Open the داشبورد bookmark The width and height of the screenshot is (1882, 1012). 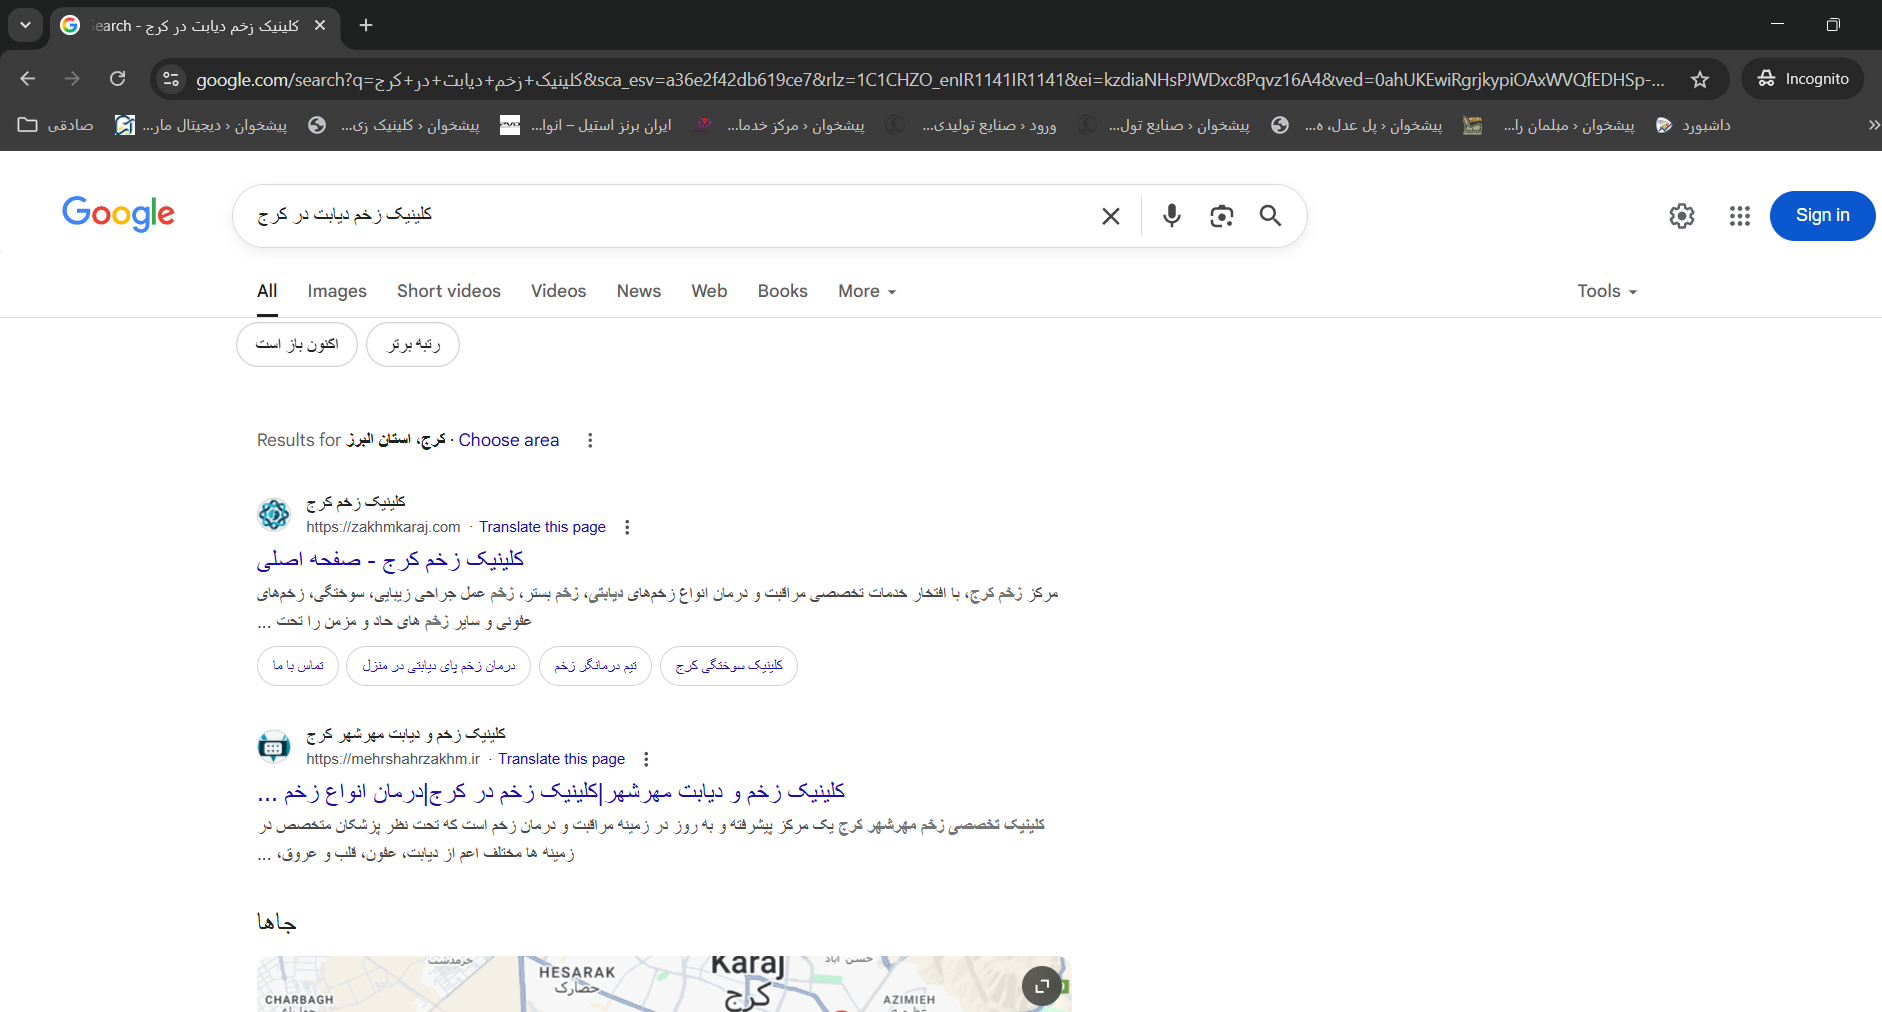(x=1693, y=125)
